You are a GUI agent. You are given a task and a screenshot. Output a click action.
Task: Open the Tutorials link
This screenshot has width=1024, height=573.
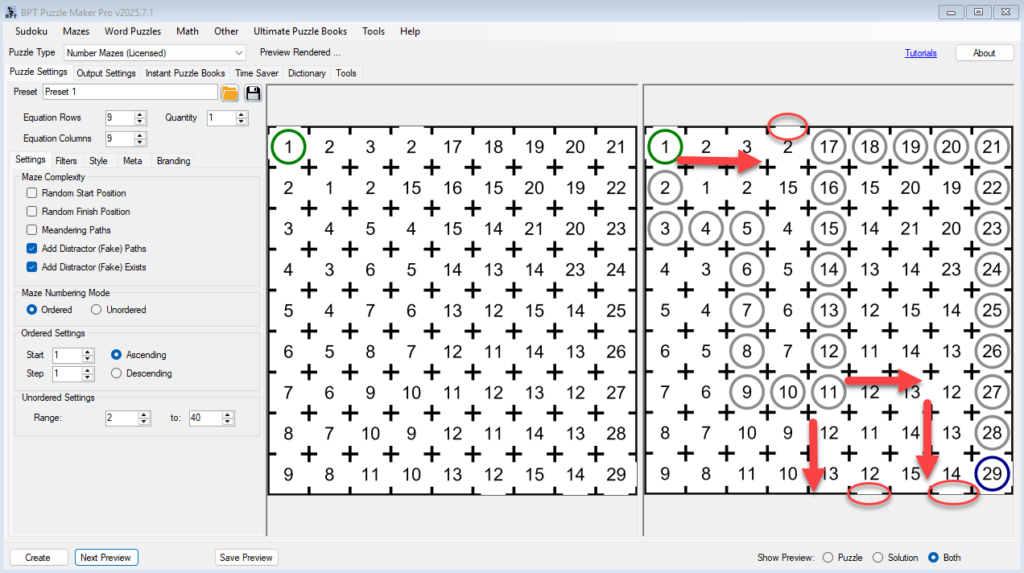point(920,53)
